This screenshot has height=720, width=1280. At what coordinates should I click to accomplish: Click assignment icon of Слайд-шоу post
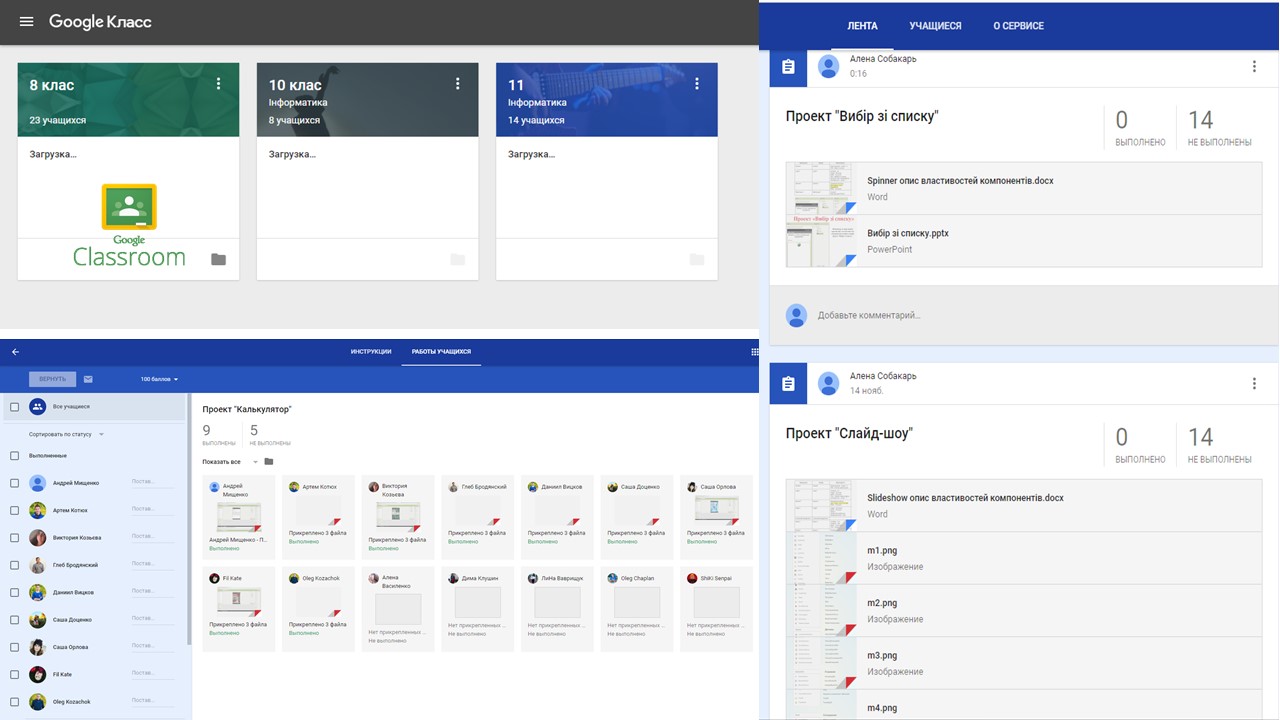pyautogui.click(x=788, y=384)
